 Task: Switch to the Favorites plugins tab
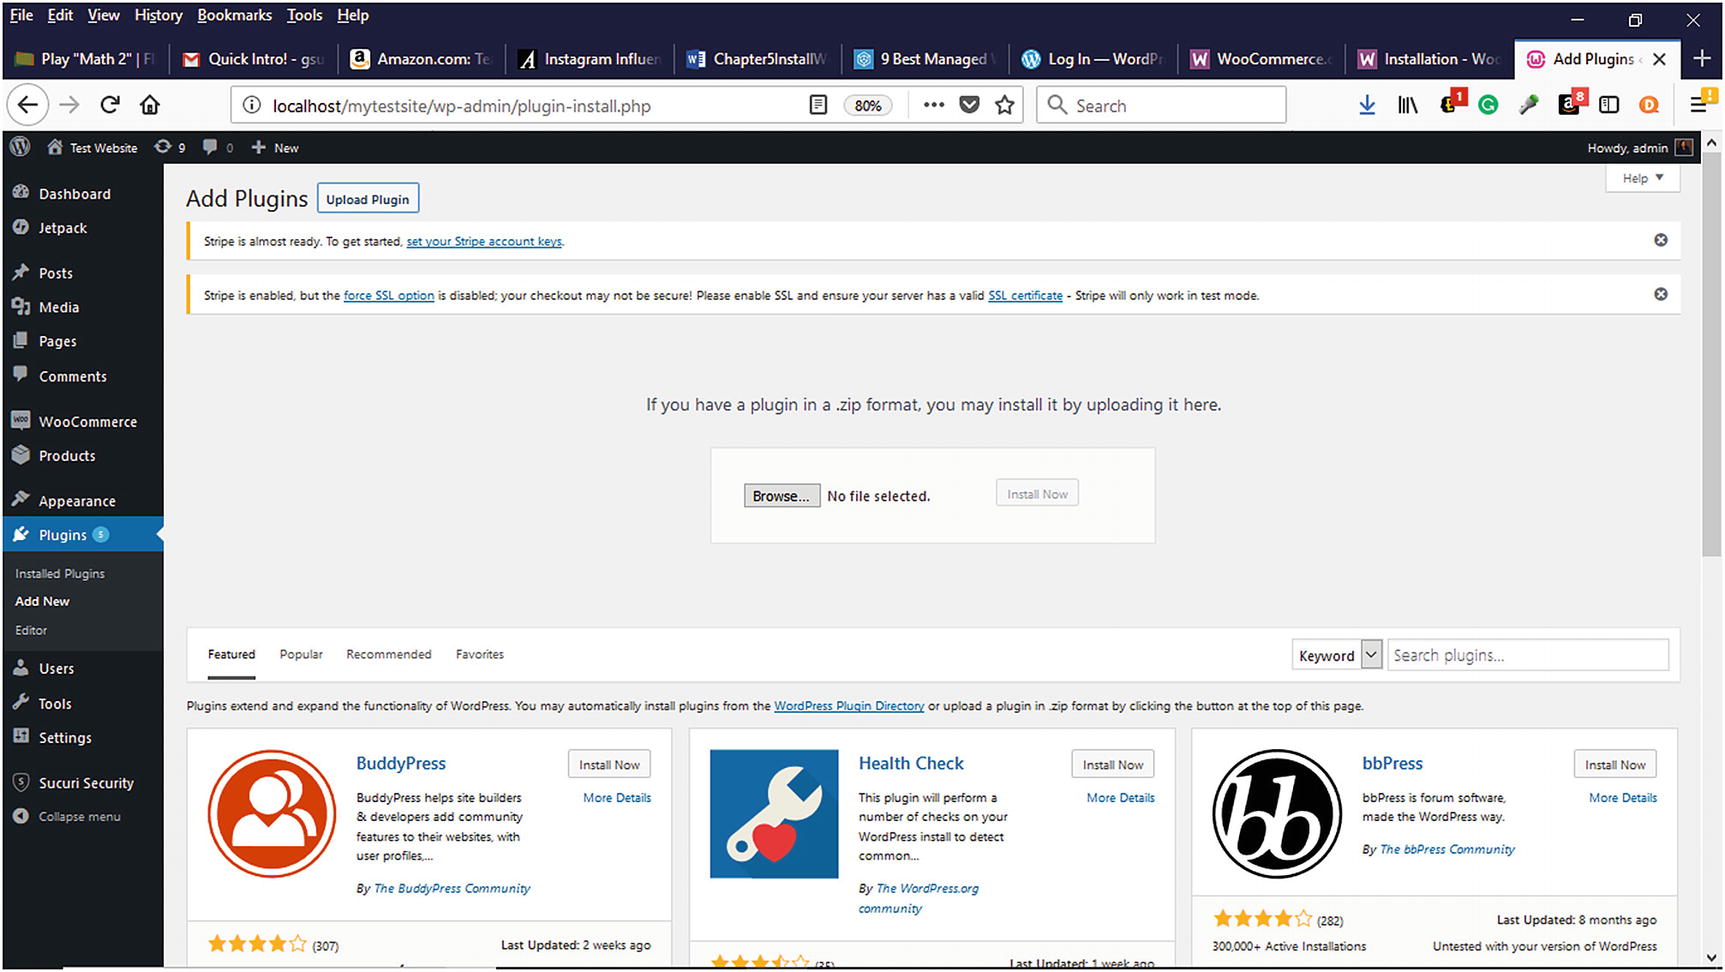click(480, 654)
